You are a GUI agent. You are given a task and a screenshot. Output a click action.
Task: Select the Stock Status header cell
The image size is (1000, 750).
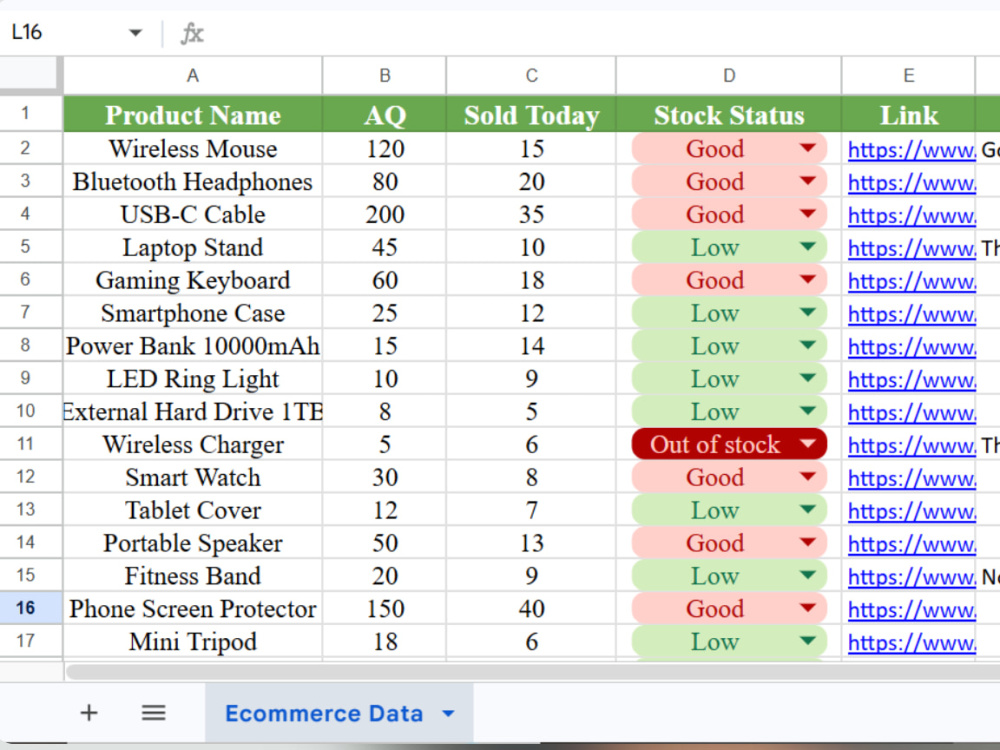click(729, 114)
